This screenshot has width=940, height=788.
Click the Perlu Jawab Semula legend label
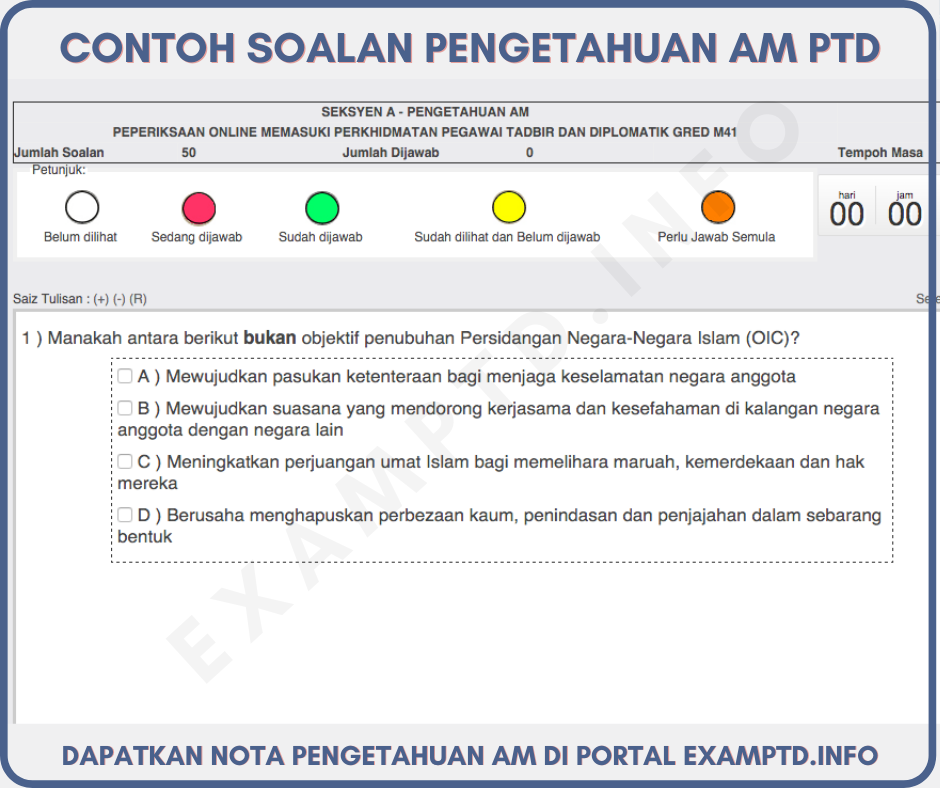click(x=716, y=237)
